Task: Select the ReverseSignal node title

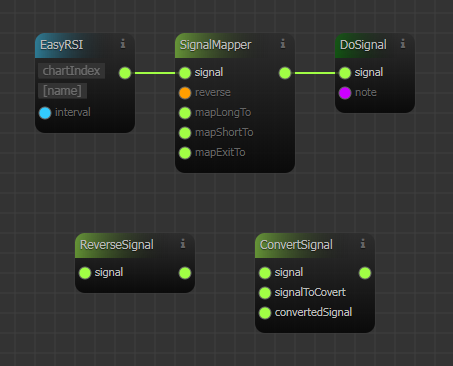Action: tap(117, 245)
